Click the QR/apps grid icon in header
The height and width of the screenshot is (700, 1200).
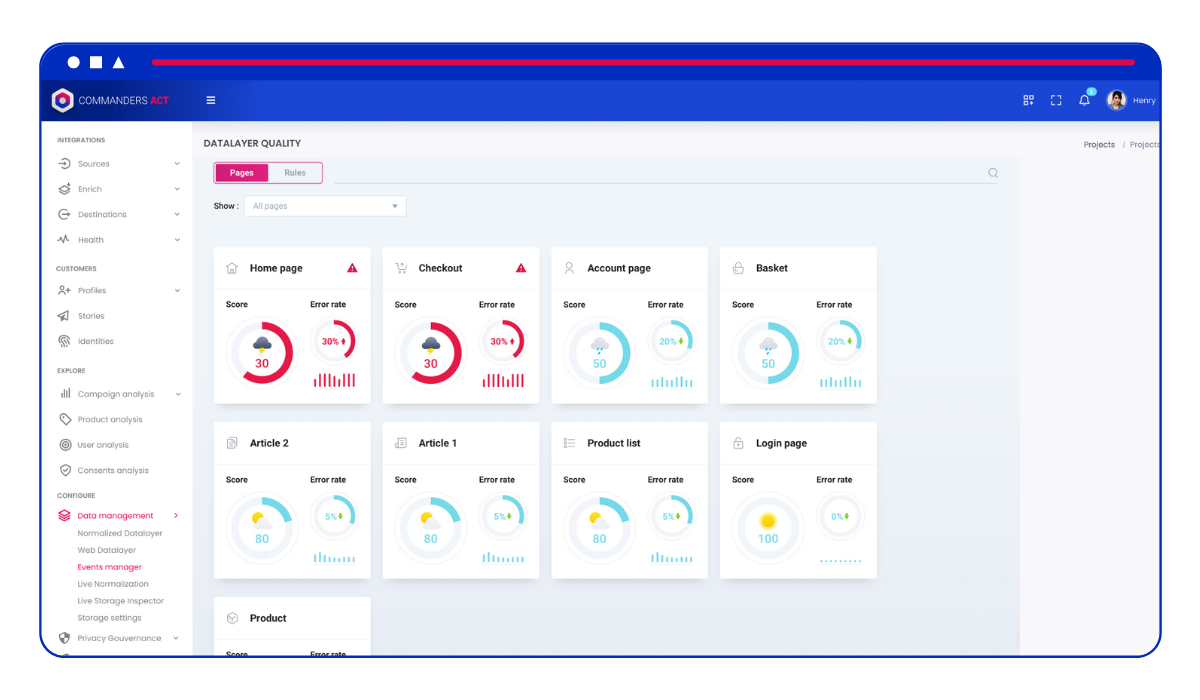(x=1028, y=100)
